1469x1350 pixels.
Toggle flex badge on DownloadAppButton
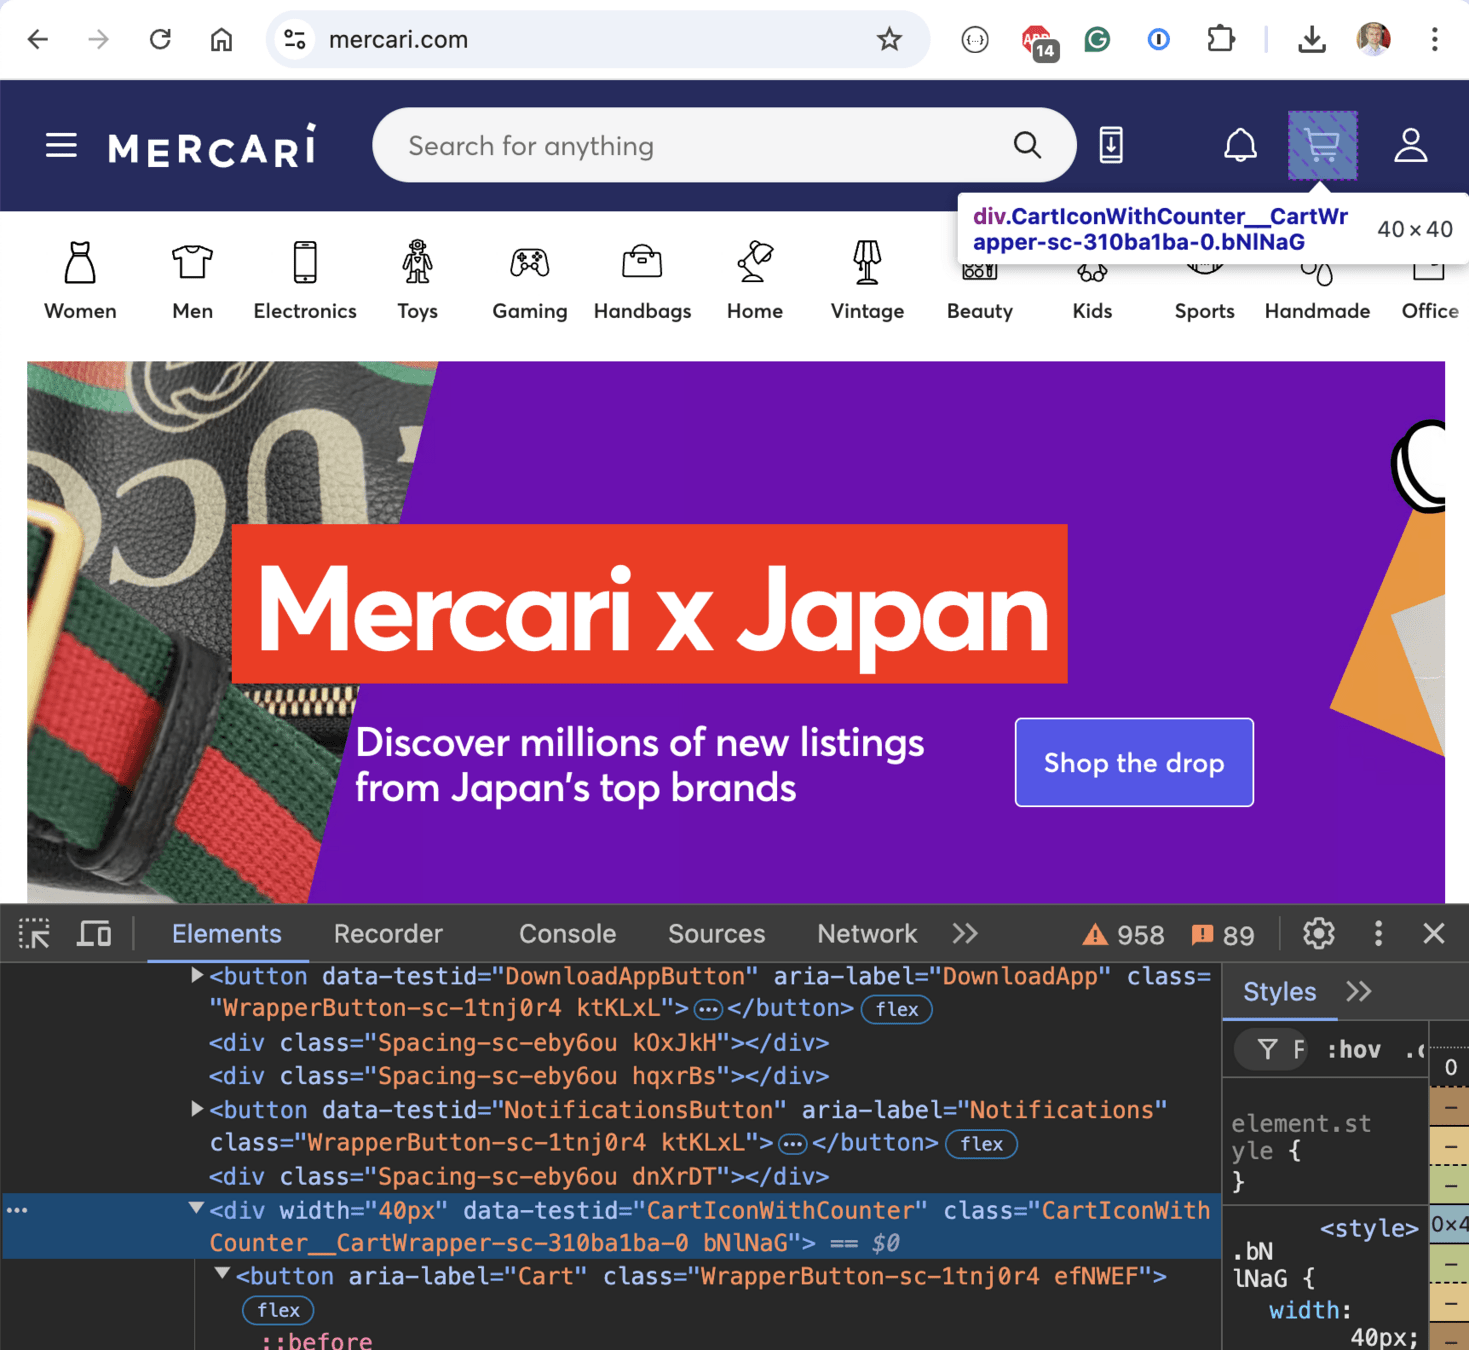point(897,1010)
